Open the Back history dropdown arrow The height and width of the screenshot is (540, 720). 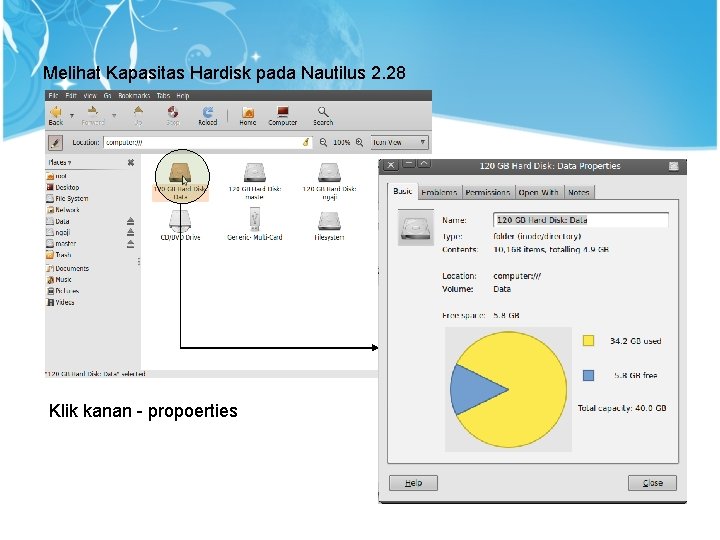click(72, 115)
